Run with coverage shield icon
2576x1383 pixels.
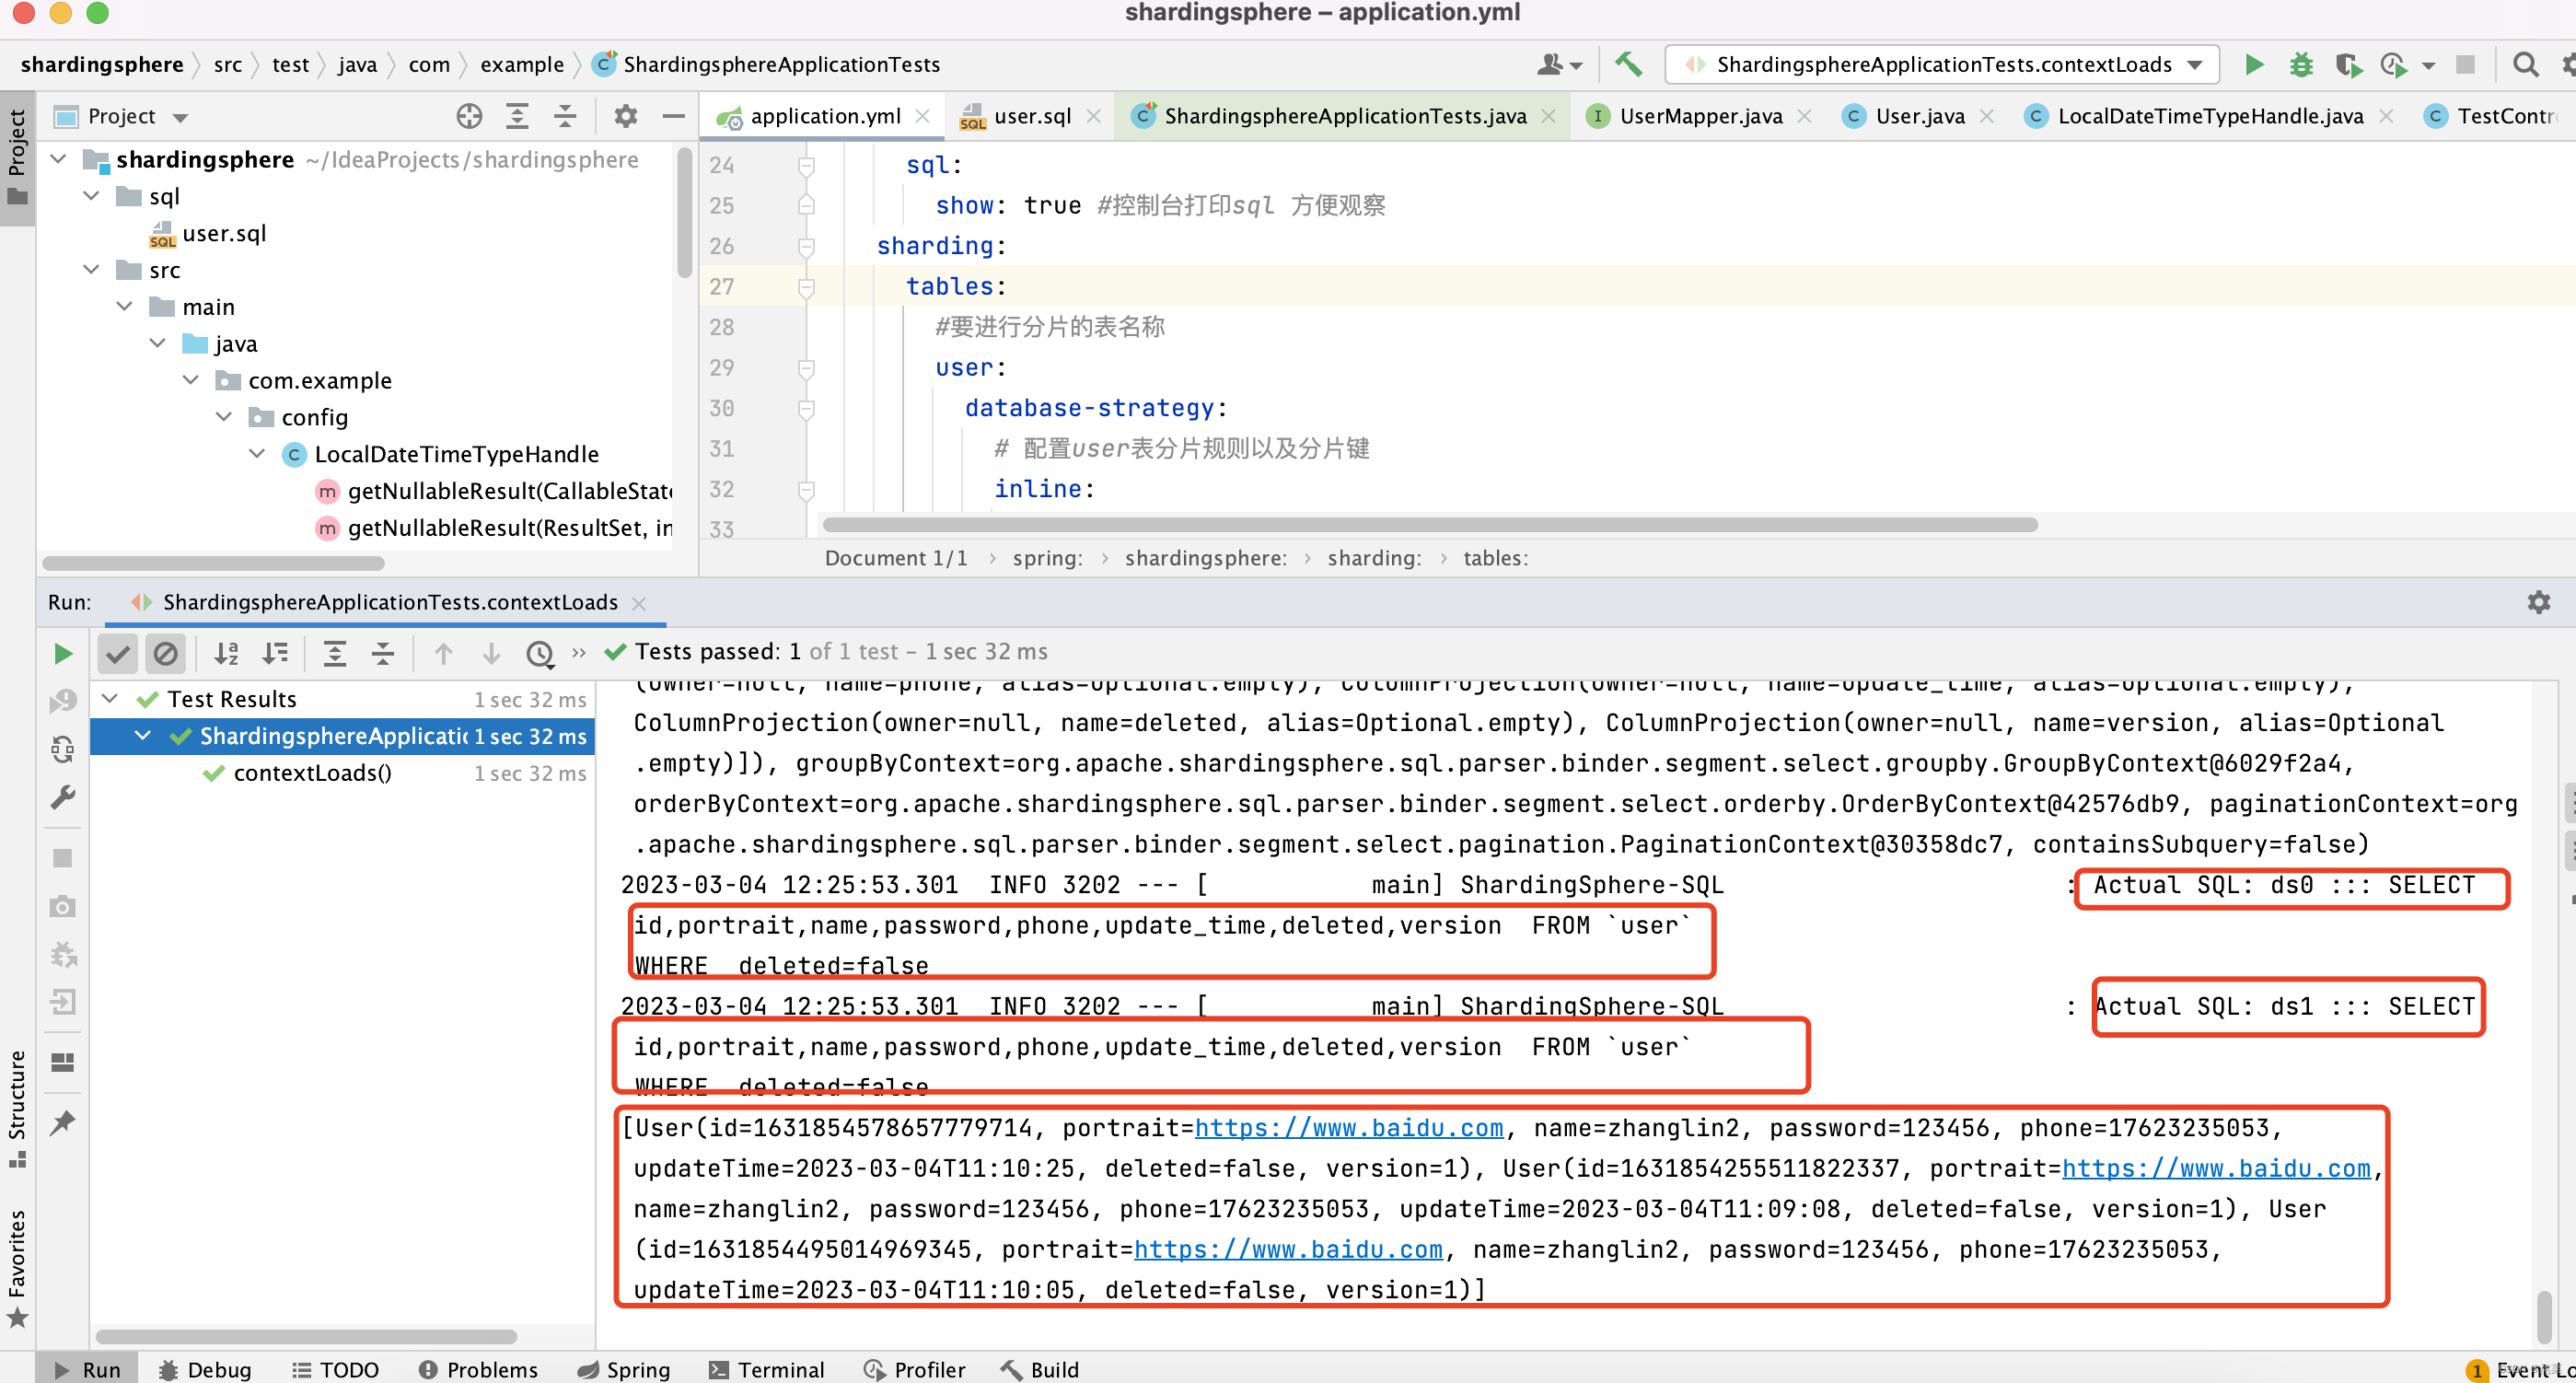click(2348, 65)
